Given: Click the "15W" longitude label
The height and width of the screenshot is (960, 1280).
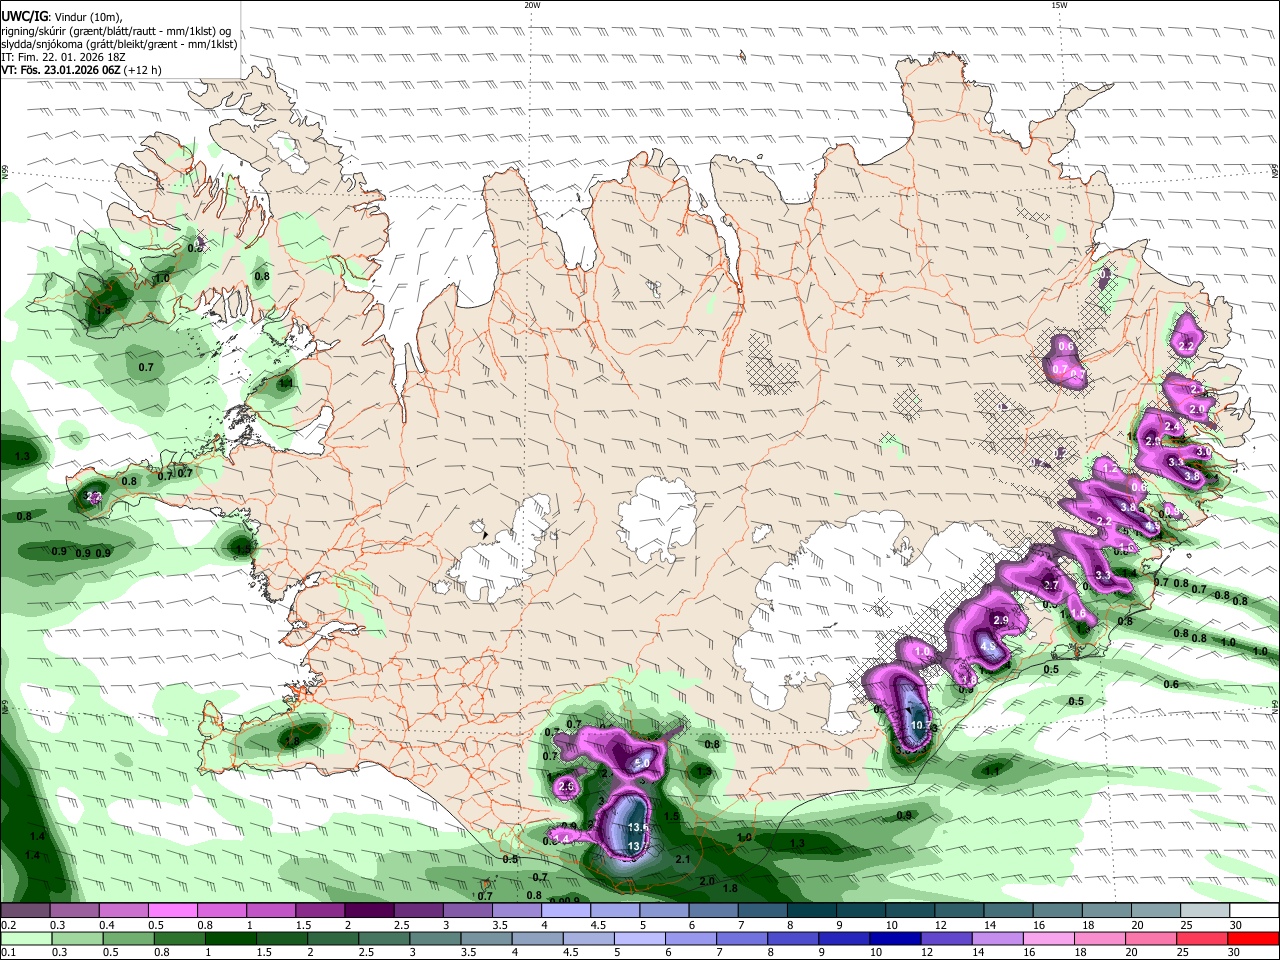Looking at the screenshot, I should [1059, 5].
